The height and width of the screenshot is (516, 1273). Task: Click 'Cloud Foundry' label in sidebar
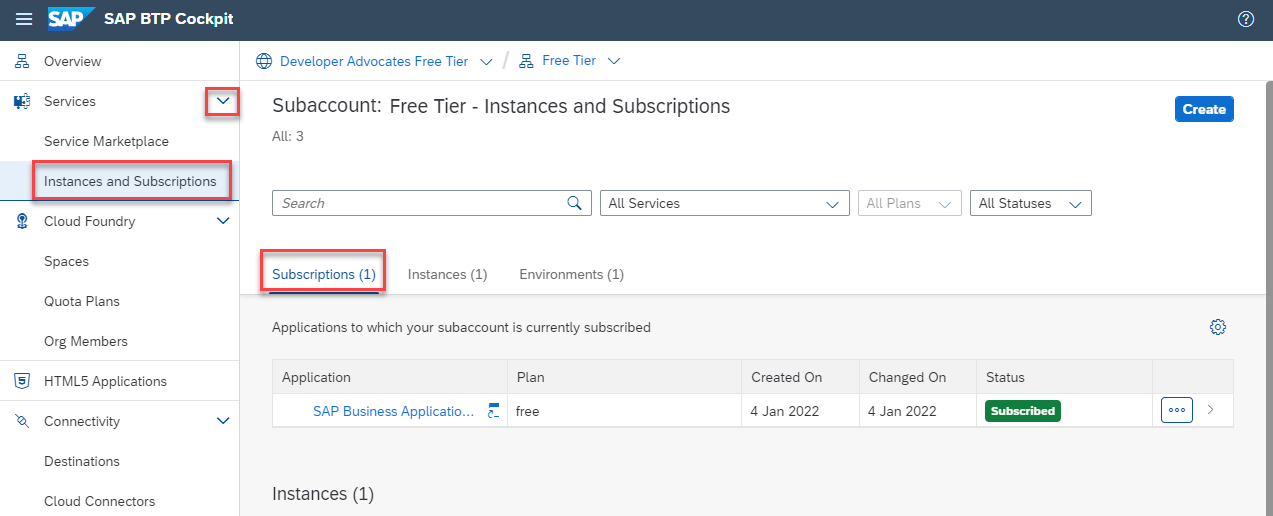pos(90,221)
